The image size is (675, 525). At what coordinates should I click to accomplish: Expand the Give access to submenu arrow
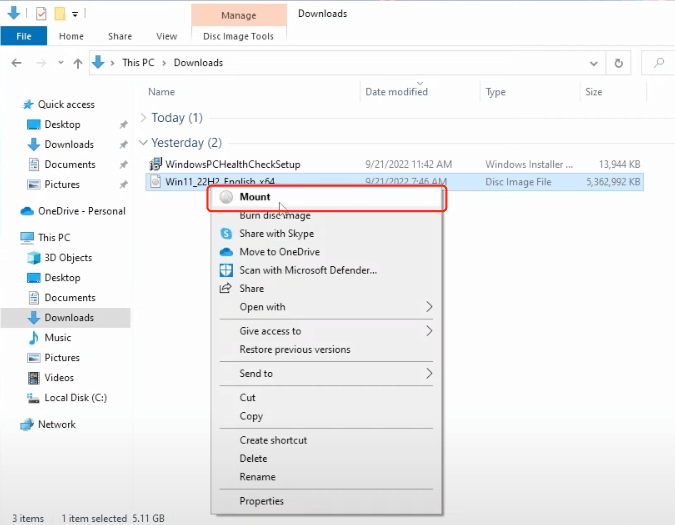(429, 331)
